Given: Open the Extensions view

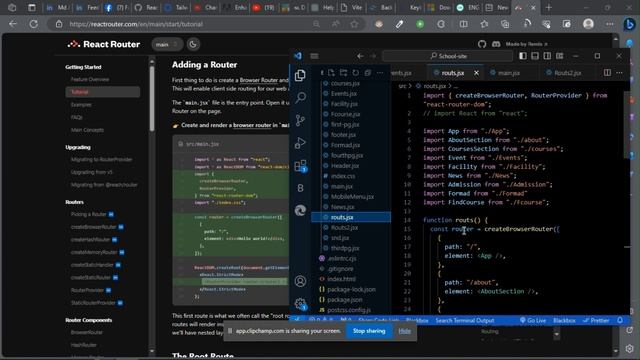Looking at the screenshot, I should point(300,166).
